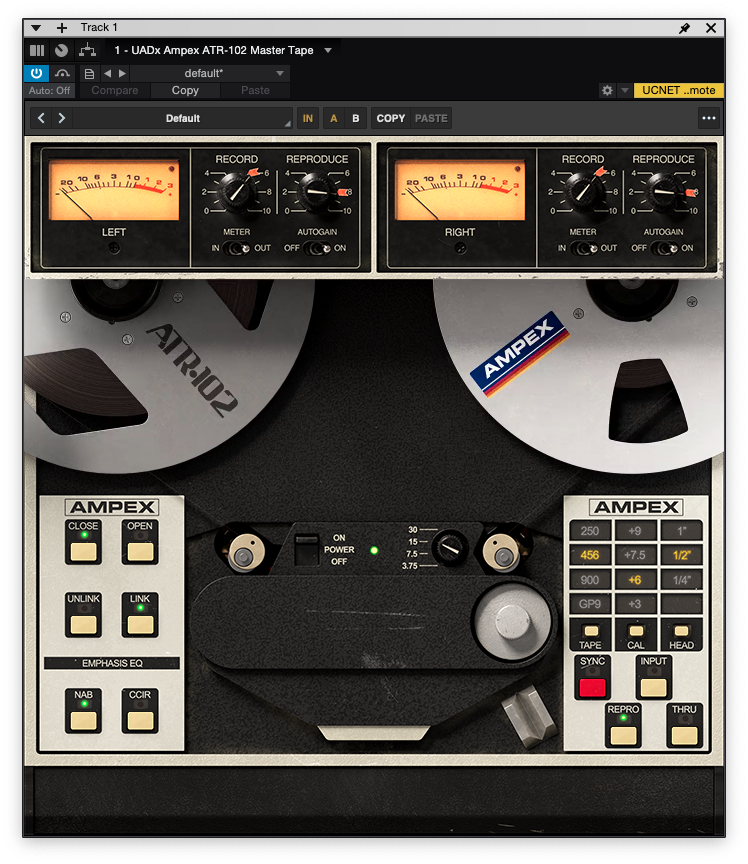Click the host Compare button

(x=115, y=90)
